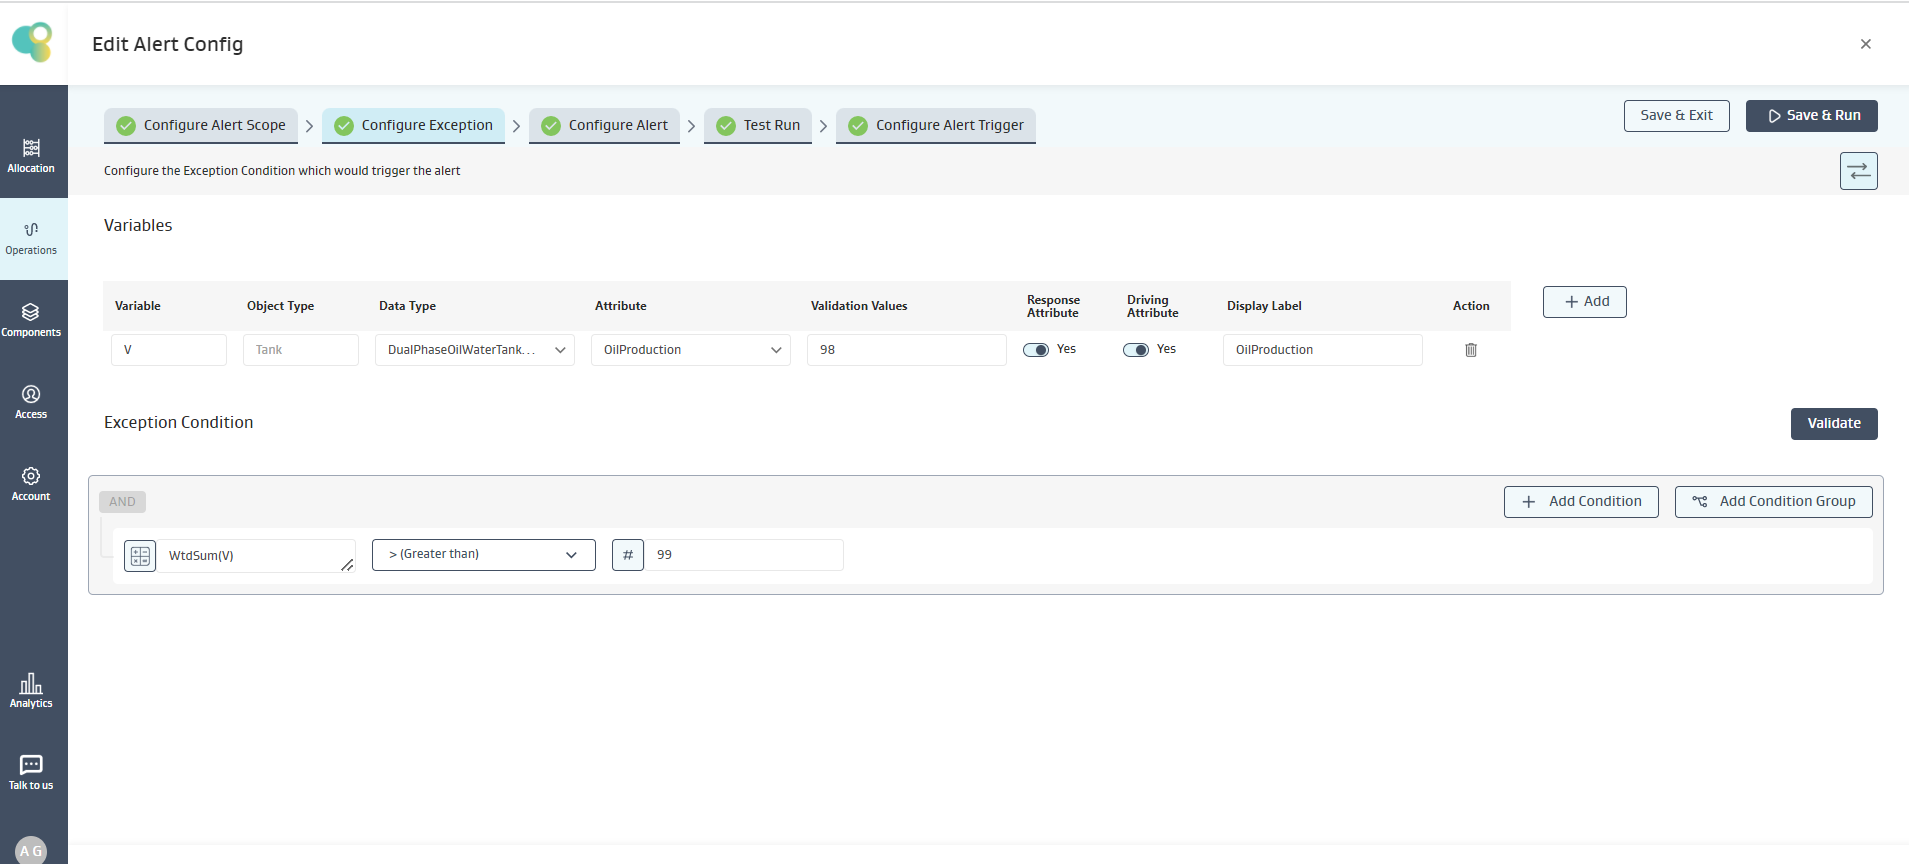
Task: Open the OilProduction attribute dropdown
Action: point(691,350)
